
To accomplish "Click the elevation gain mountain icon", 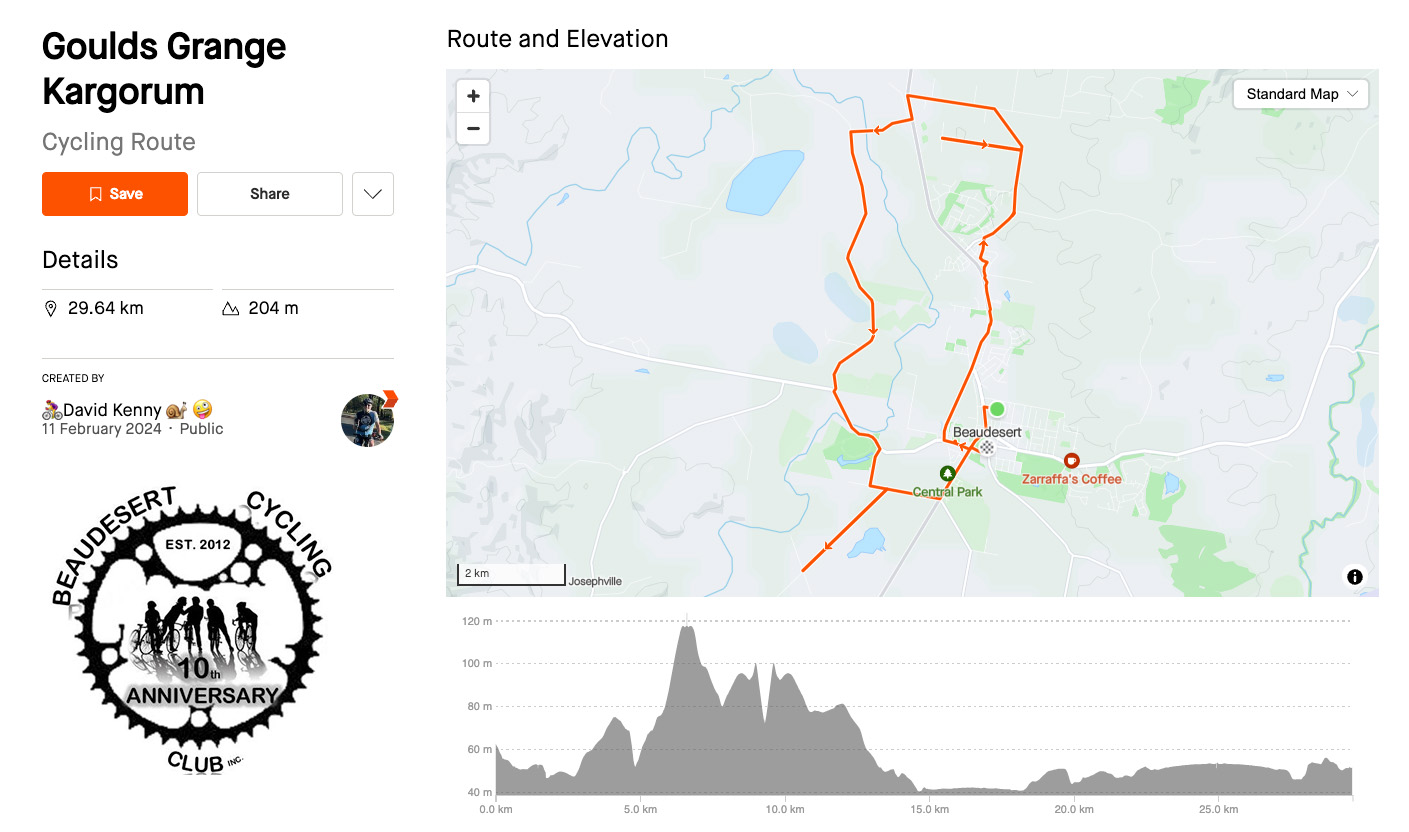I will pos(231,308).
